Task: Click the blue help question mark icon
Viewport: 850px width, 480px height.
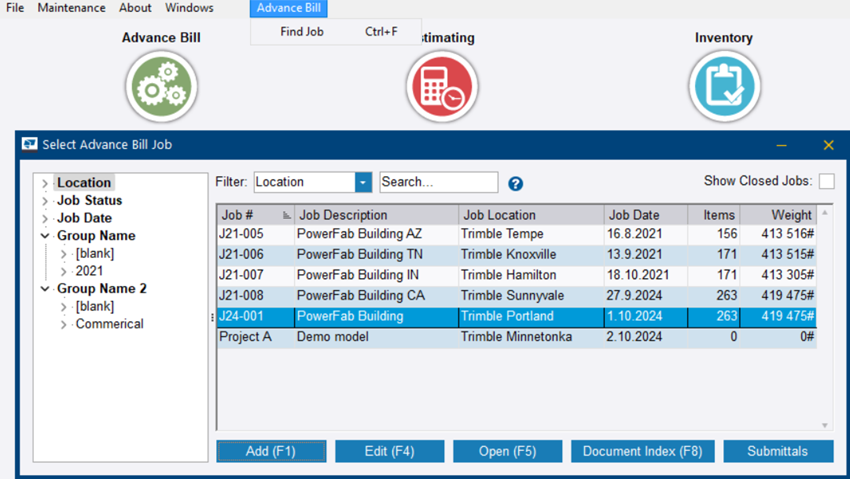Action: pyautogui.click(x=516, y=184)
